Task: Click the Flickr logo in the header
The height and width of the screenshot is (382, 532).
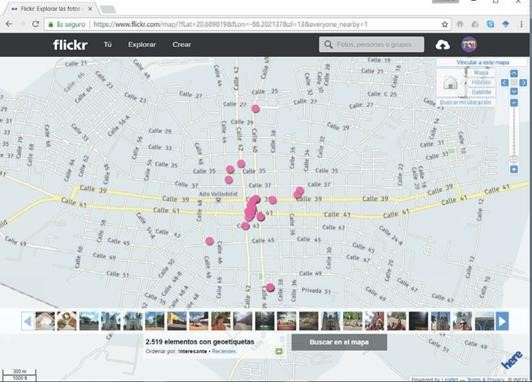Action: 70,45
